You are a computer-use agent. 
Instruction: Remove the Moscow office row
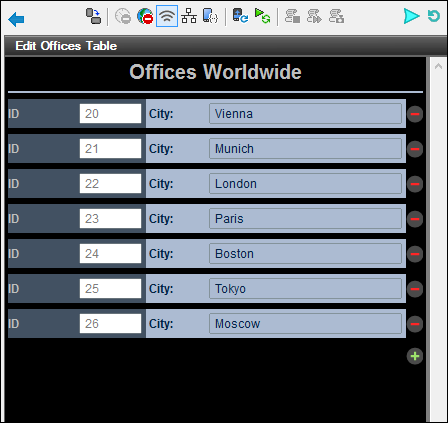click(x=415, y=324)
